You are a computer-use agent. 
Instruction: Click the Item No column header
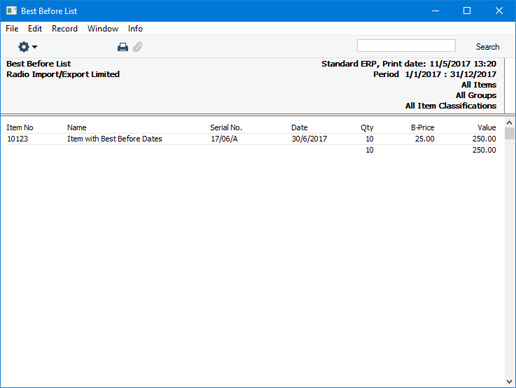(20, 127)
